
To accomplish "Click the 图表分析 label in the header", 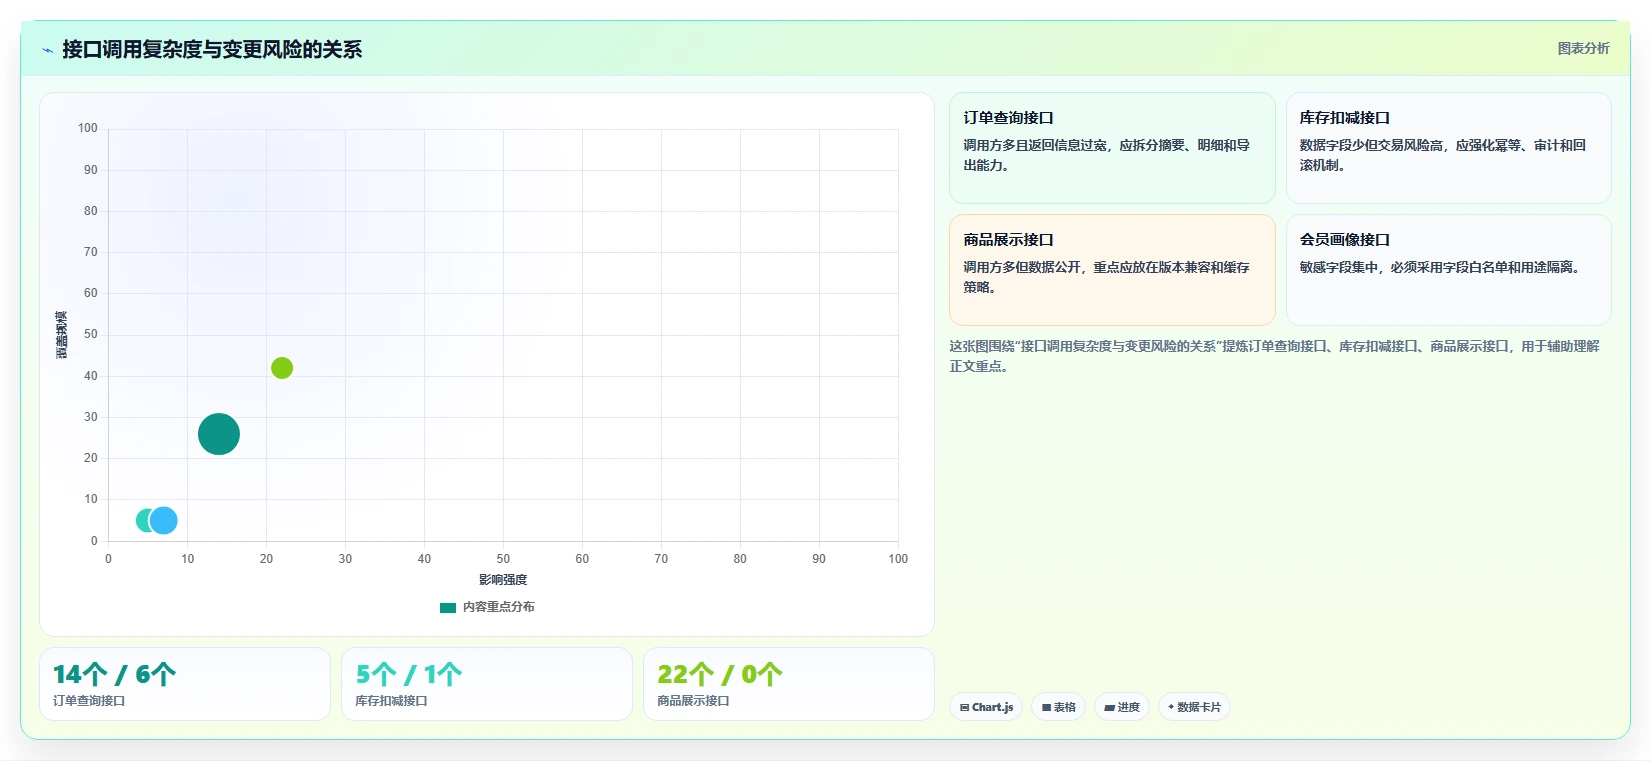I will [x=1583, y=48].
